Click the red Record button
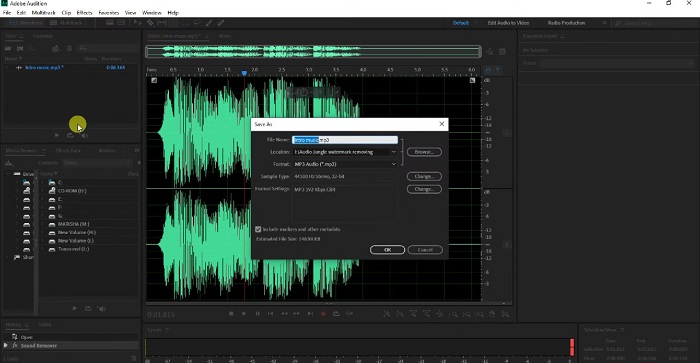The width and height of the screenshot is (700, 363). pos(323,314)
